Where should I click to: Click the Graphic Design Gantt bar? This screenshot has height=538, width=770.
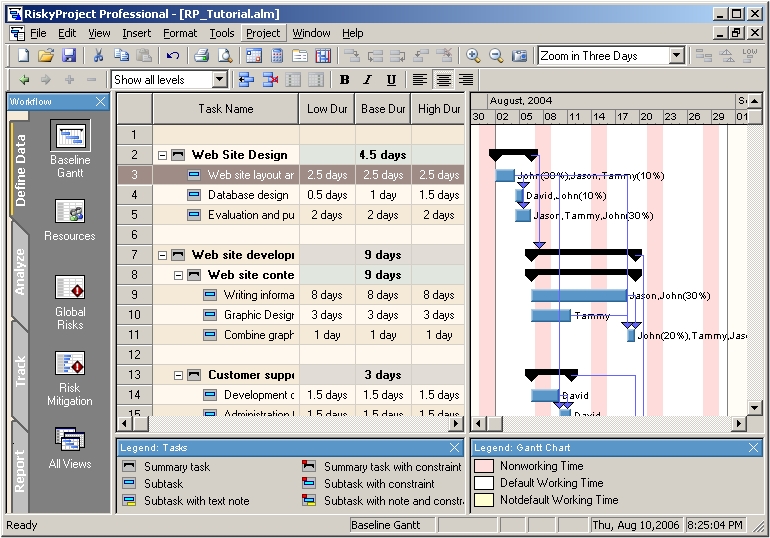point(551,316)
